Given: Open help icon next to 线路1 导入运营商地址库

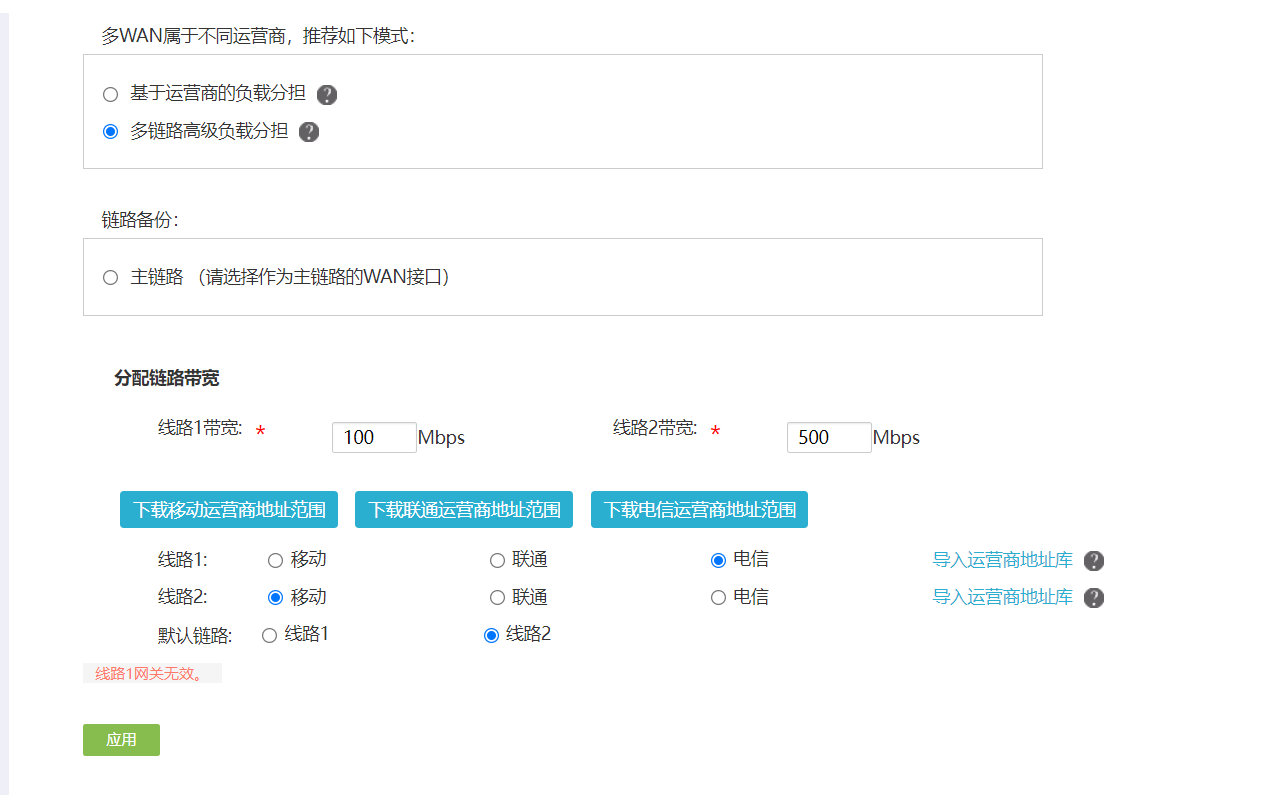Looking at the screenshot, I should (1094, 561).
